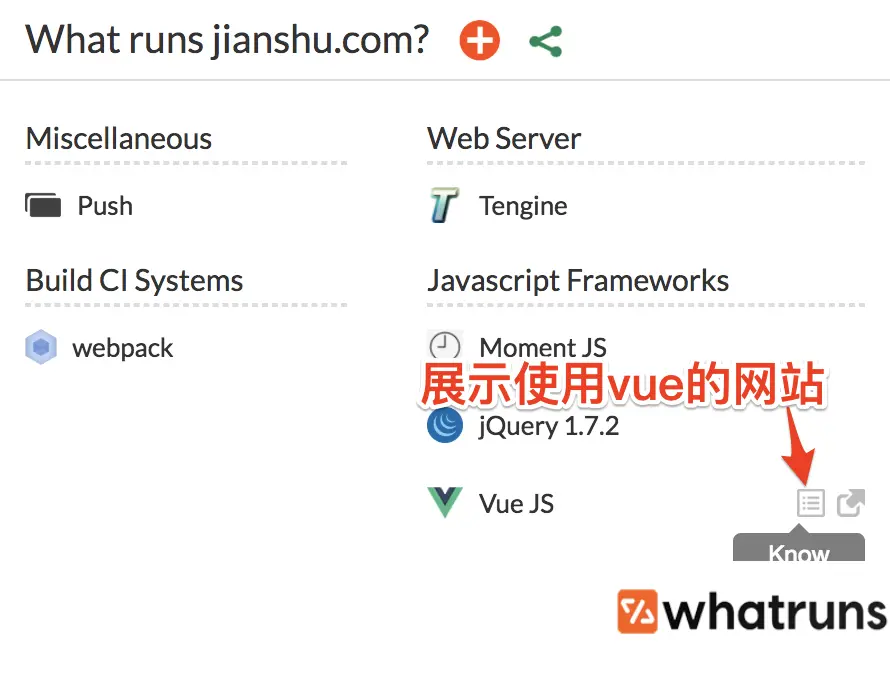Viewport: 890px width, 678px height.
Task: Click the Build CI Systems heading
Action: (x=135, y=281)
